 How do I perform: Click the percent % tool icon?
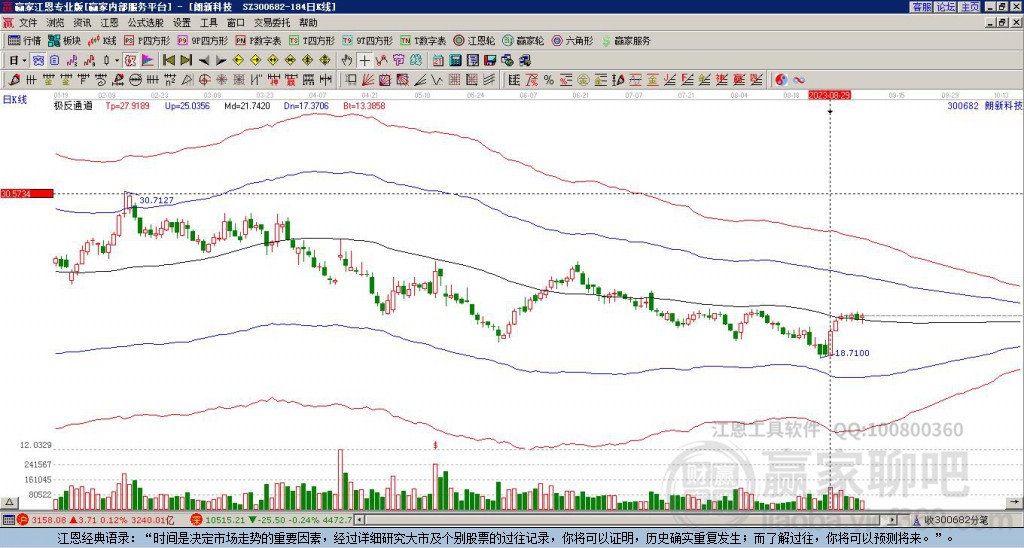tap(548, 80)
